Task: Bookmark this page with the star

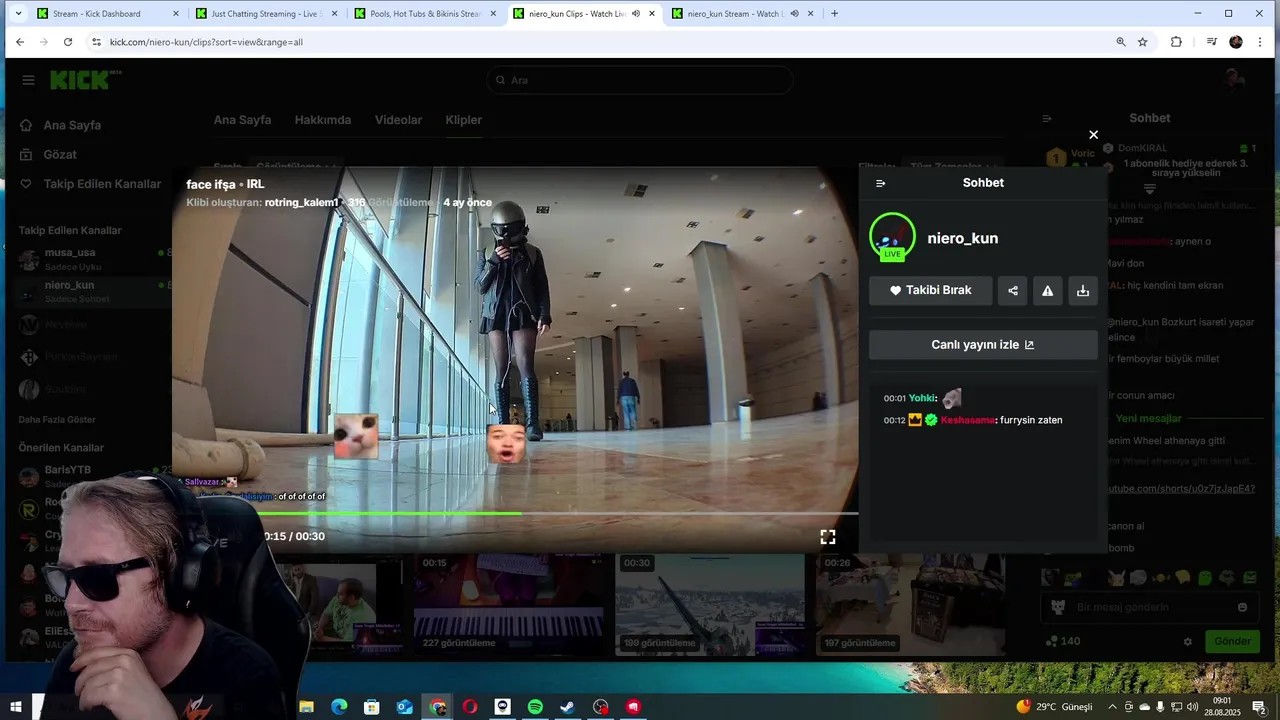Action: pos(1143,42)
